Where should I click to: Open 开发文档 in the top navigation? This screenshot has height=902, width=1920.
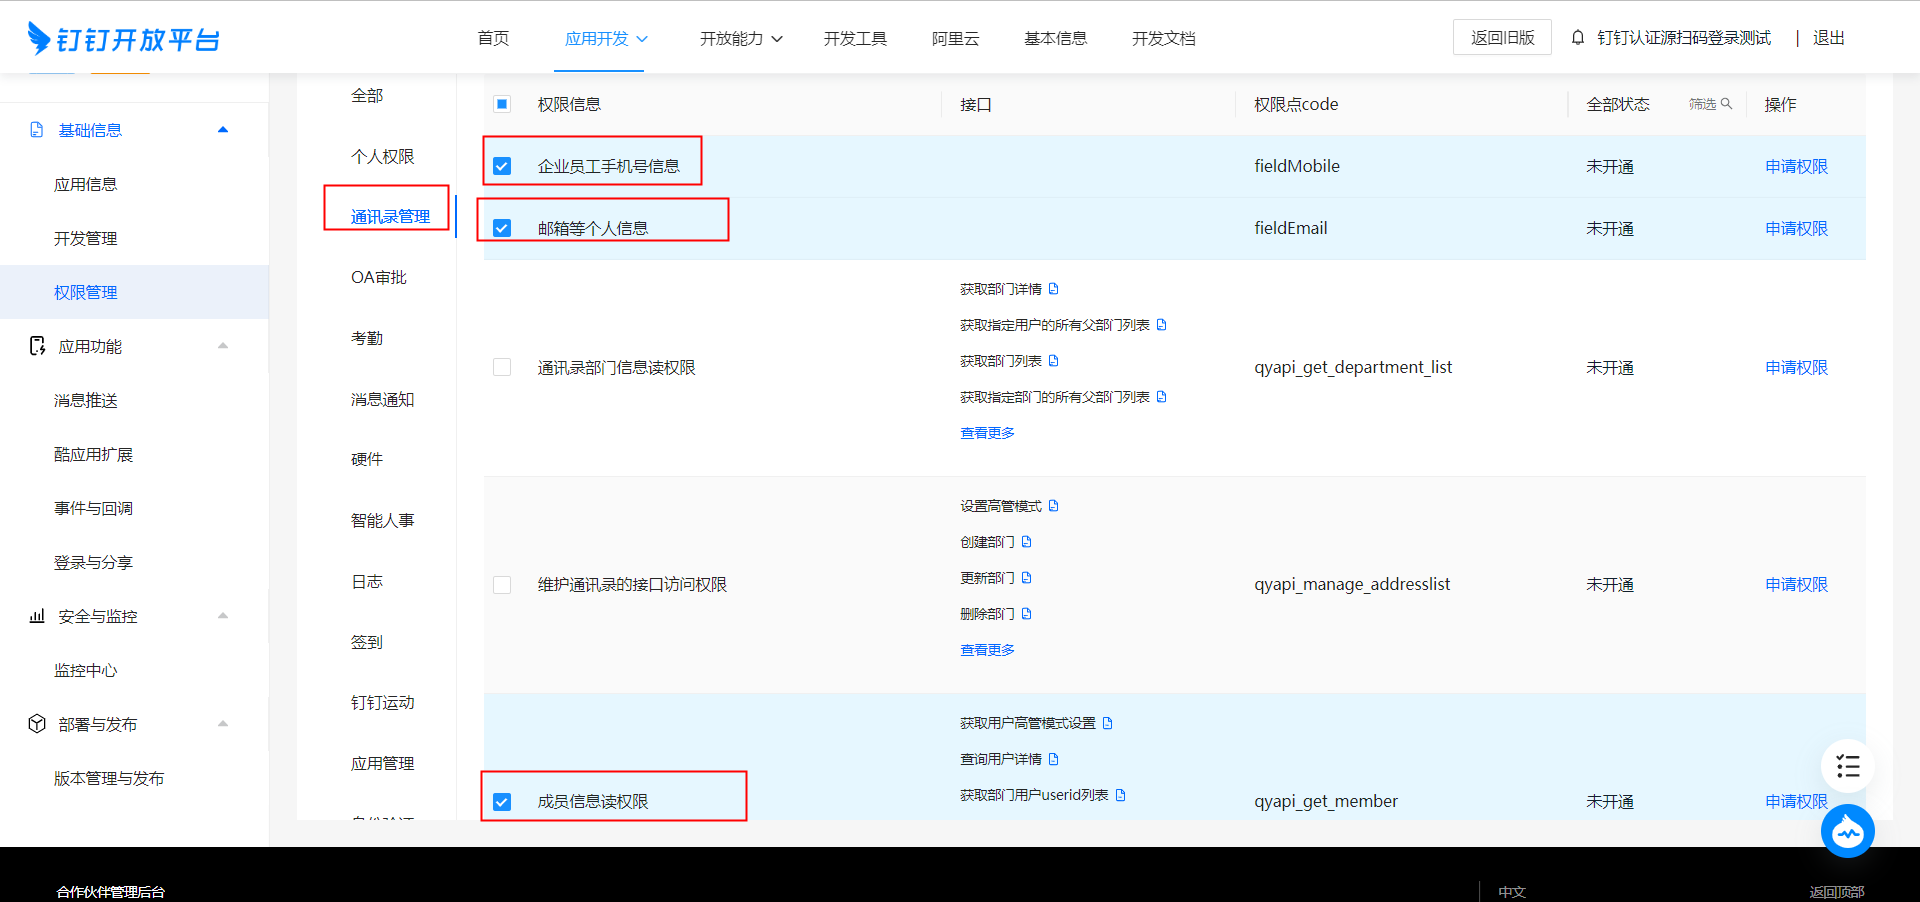pos(1163,39)
